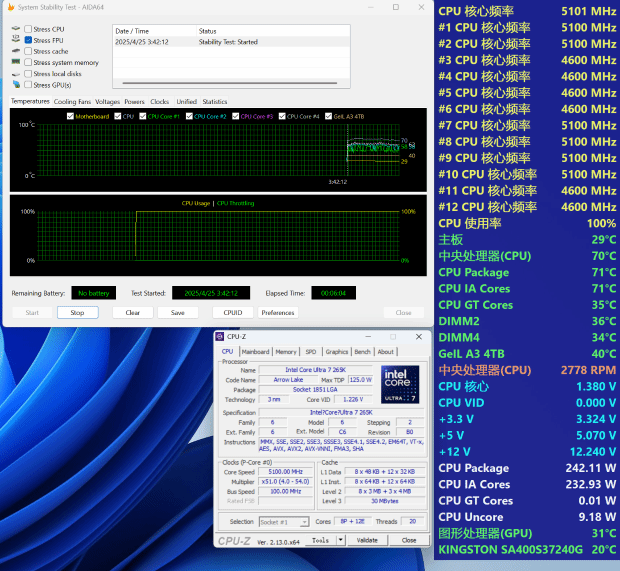Viewport: 620px width, 571px height.
Task: Uncheck the Stress FPU checkbox
Action: tap(28, 40)
